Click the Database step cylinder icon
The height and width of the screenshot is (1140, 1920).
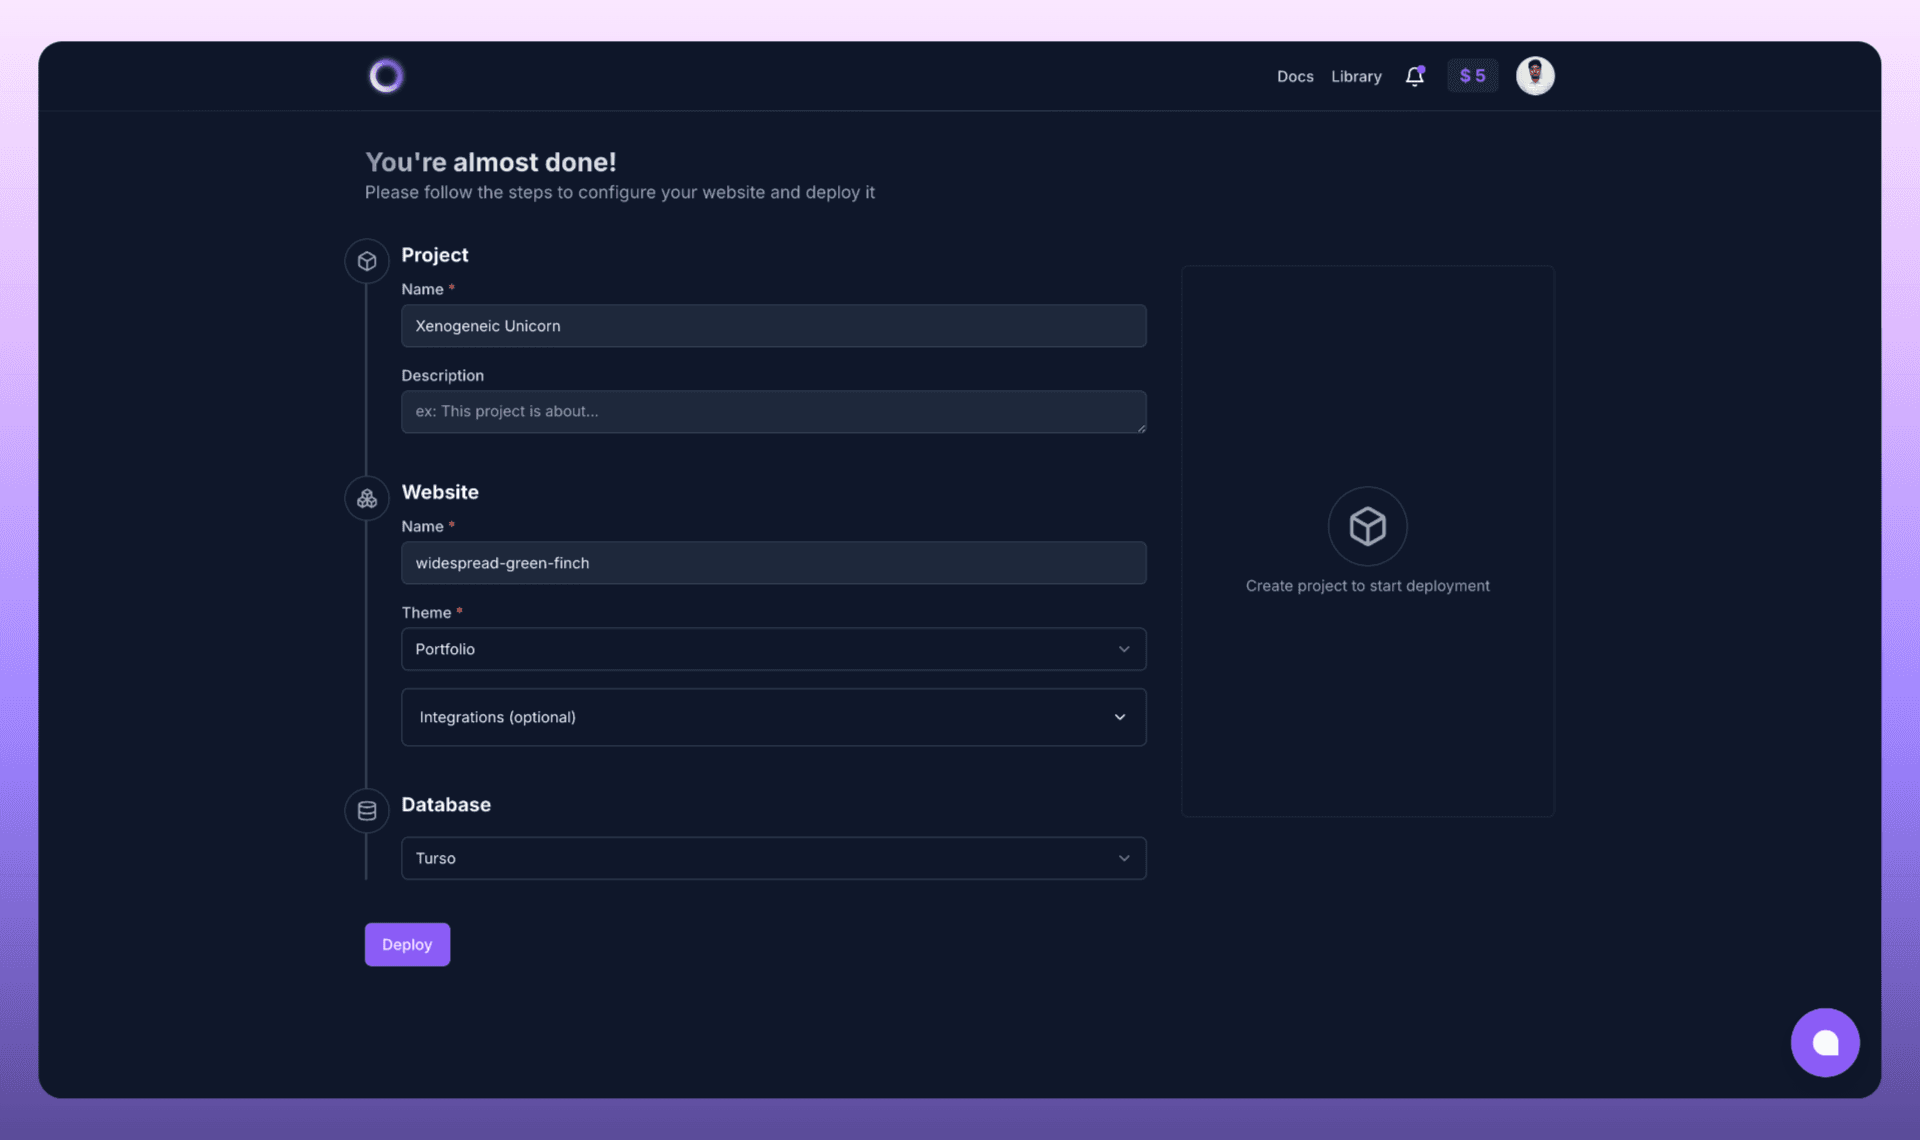click(367, 811)
